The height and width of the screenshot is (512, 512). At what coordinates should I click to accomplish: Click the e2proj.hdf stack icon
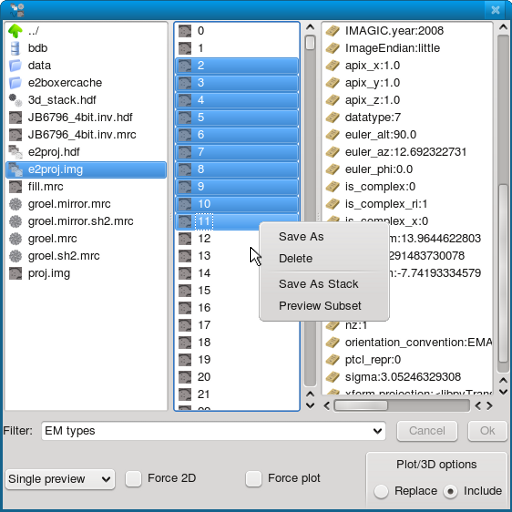click(x=15, y=152)
